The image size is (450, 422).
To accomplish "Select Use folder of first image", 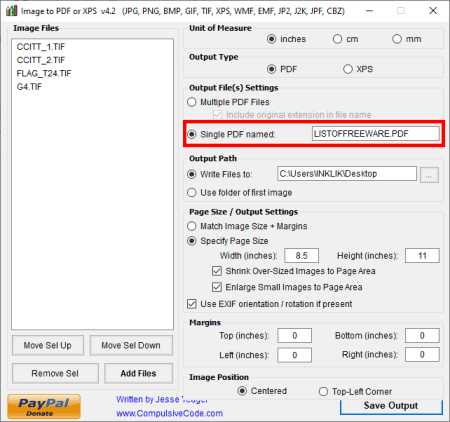I will [192, 192].
